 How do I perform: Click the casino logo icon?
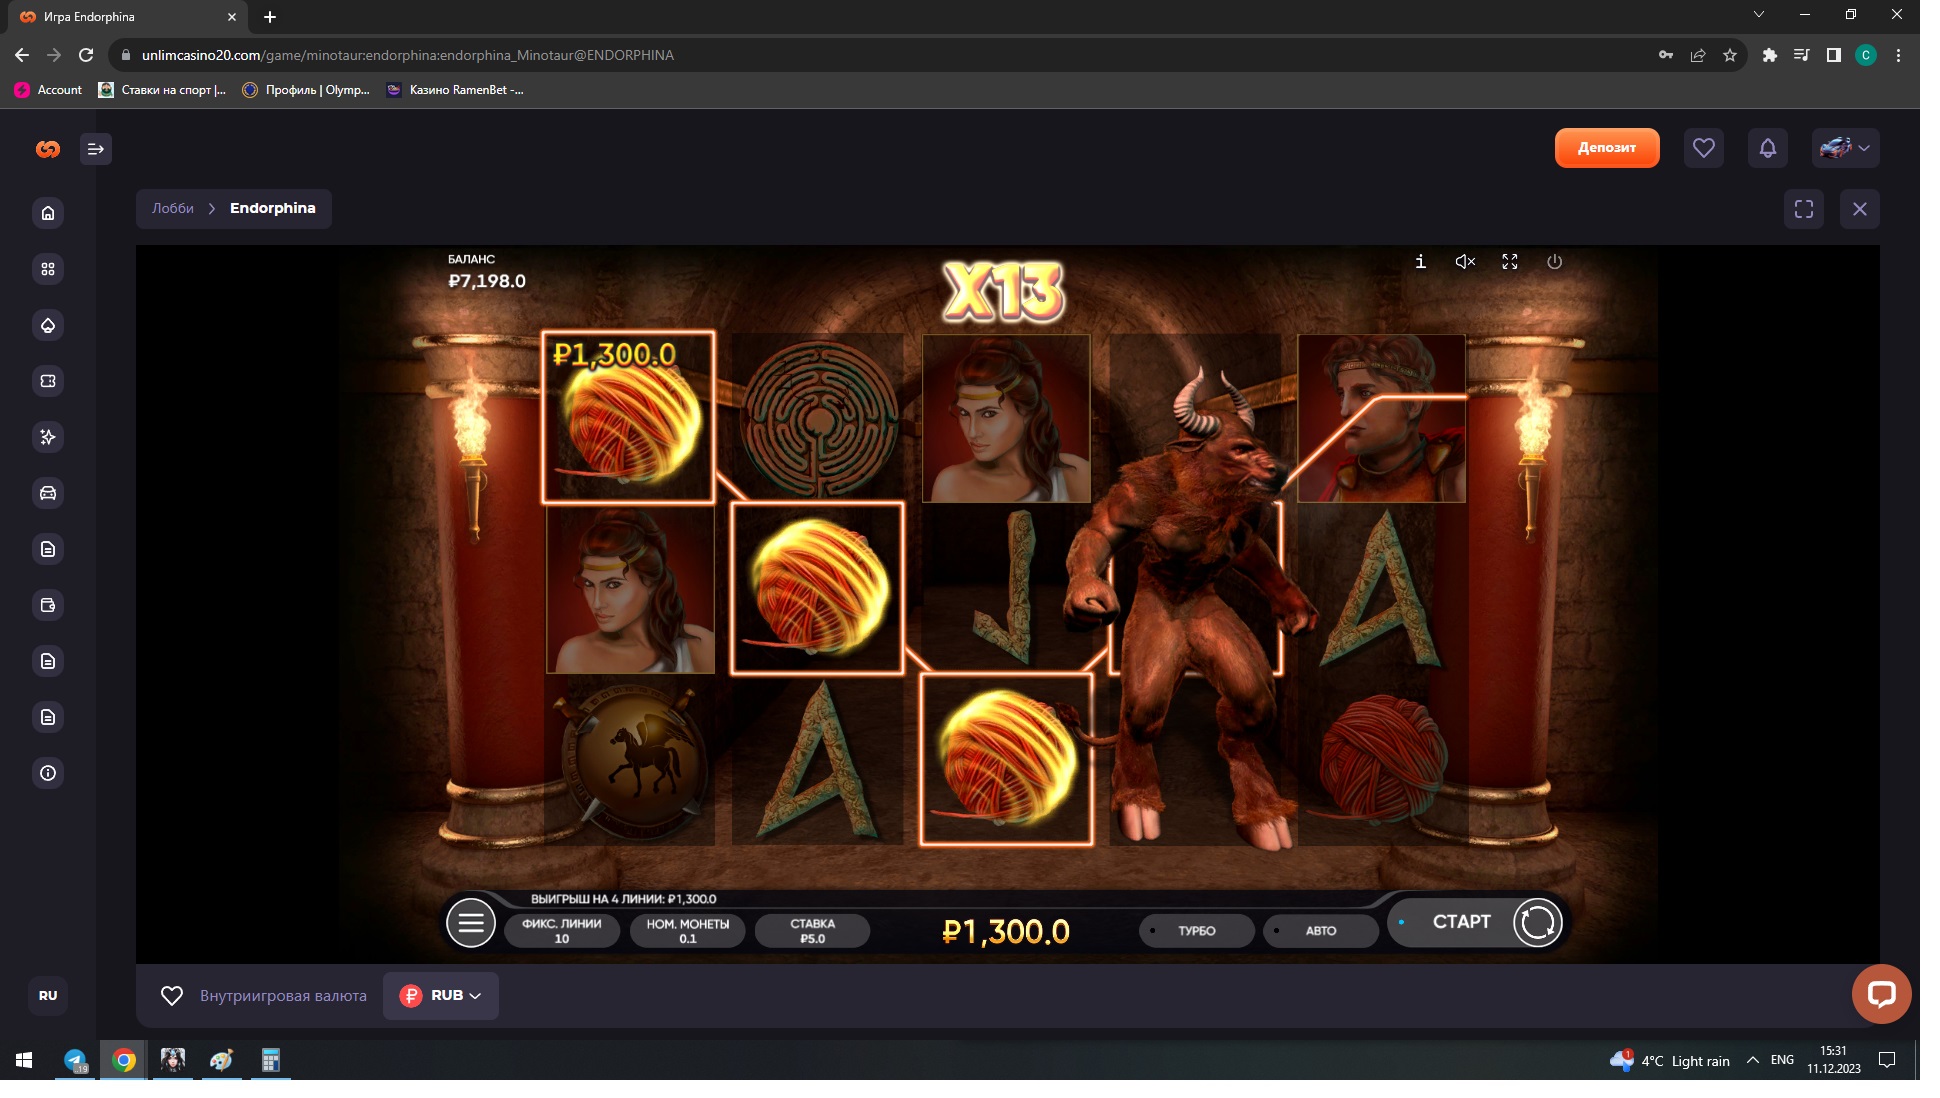pos(48,149)
